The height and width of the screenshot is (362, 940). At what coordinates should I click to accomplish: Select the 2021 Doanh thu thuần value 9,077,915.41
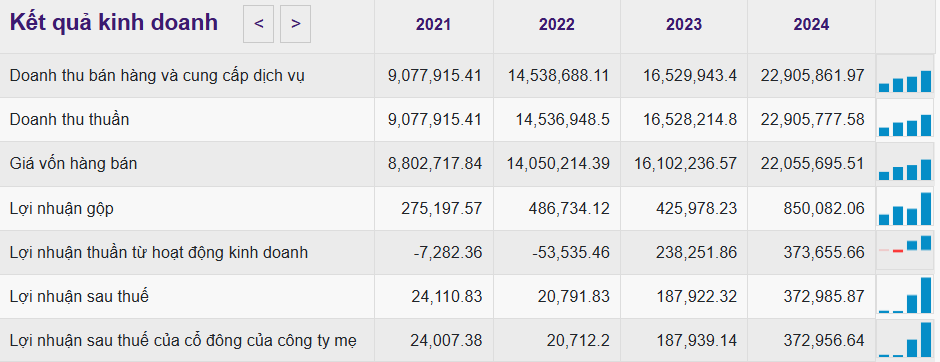[x=435, y=120]
